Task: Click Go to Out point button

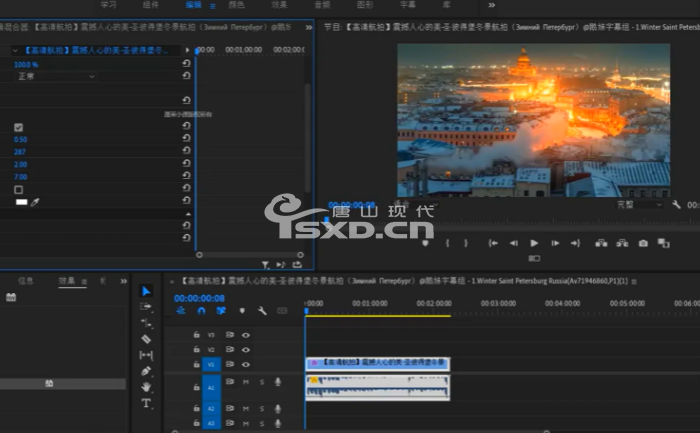Action: (575, 243)
